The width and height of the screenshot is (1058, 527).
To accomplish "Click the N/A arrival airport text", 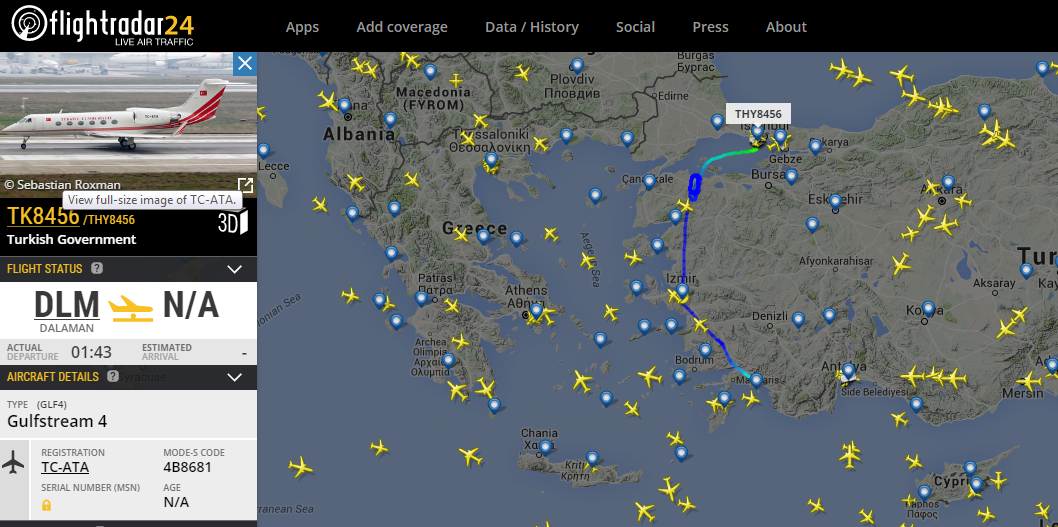I will click(191, 305).
